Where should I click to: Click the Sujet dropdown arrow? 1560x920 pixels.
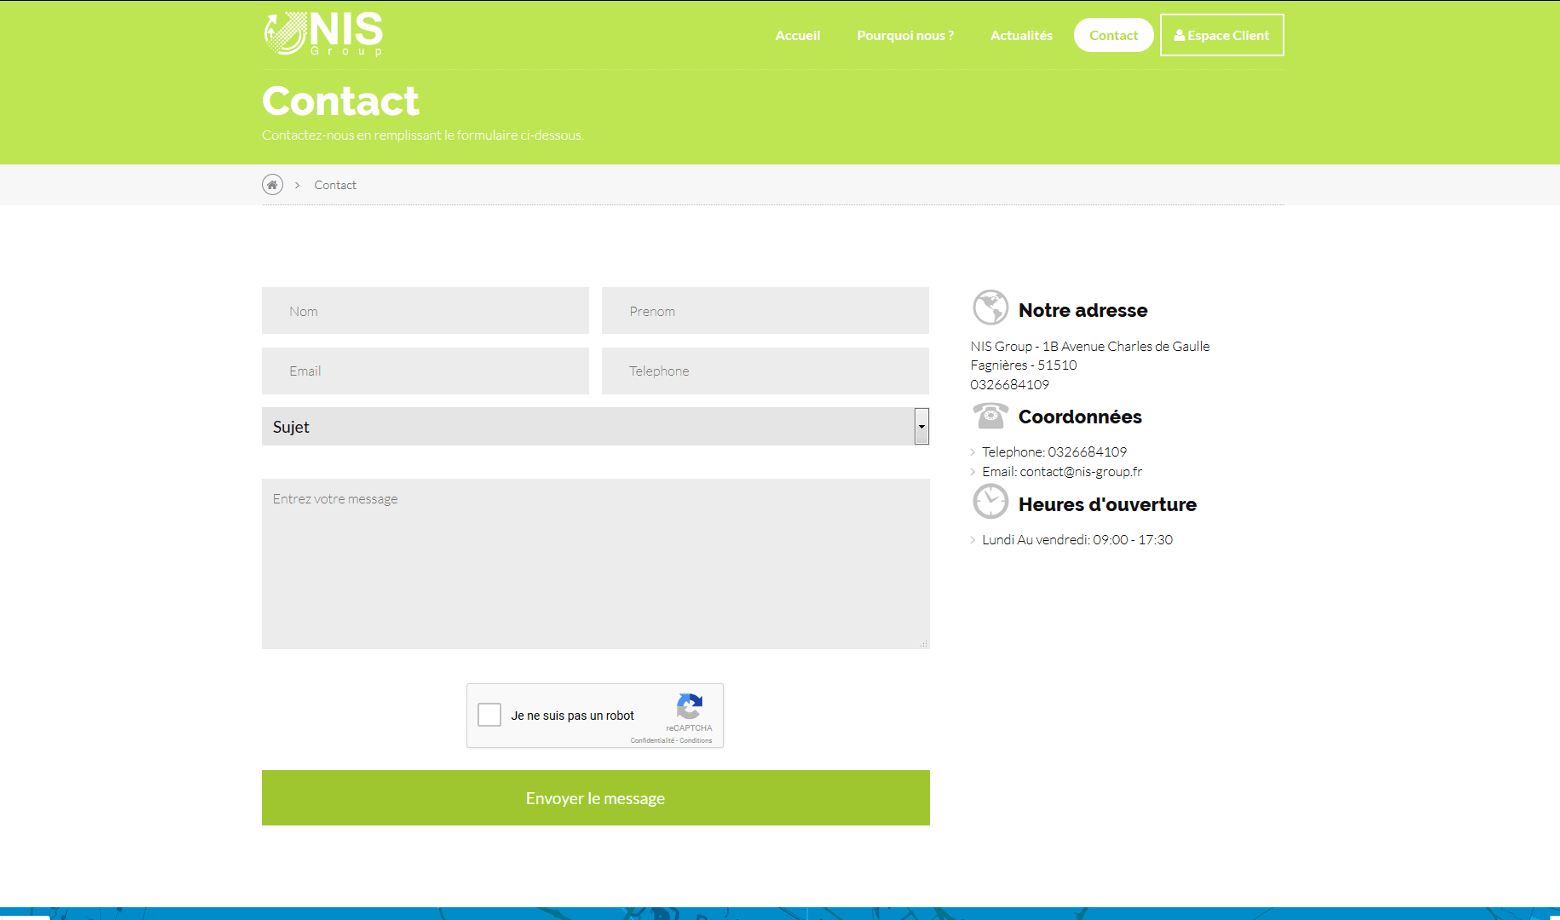click(921, 427)
